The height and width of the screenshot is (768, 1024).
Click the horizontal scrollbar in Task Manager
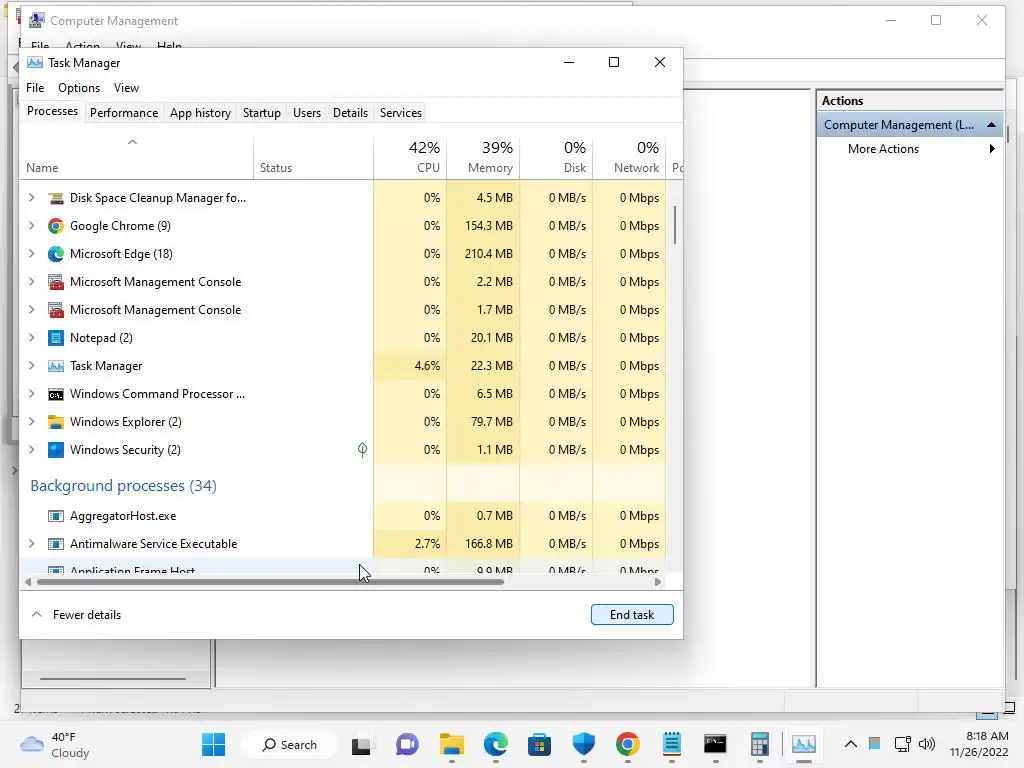[270, 582]
